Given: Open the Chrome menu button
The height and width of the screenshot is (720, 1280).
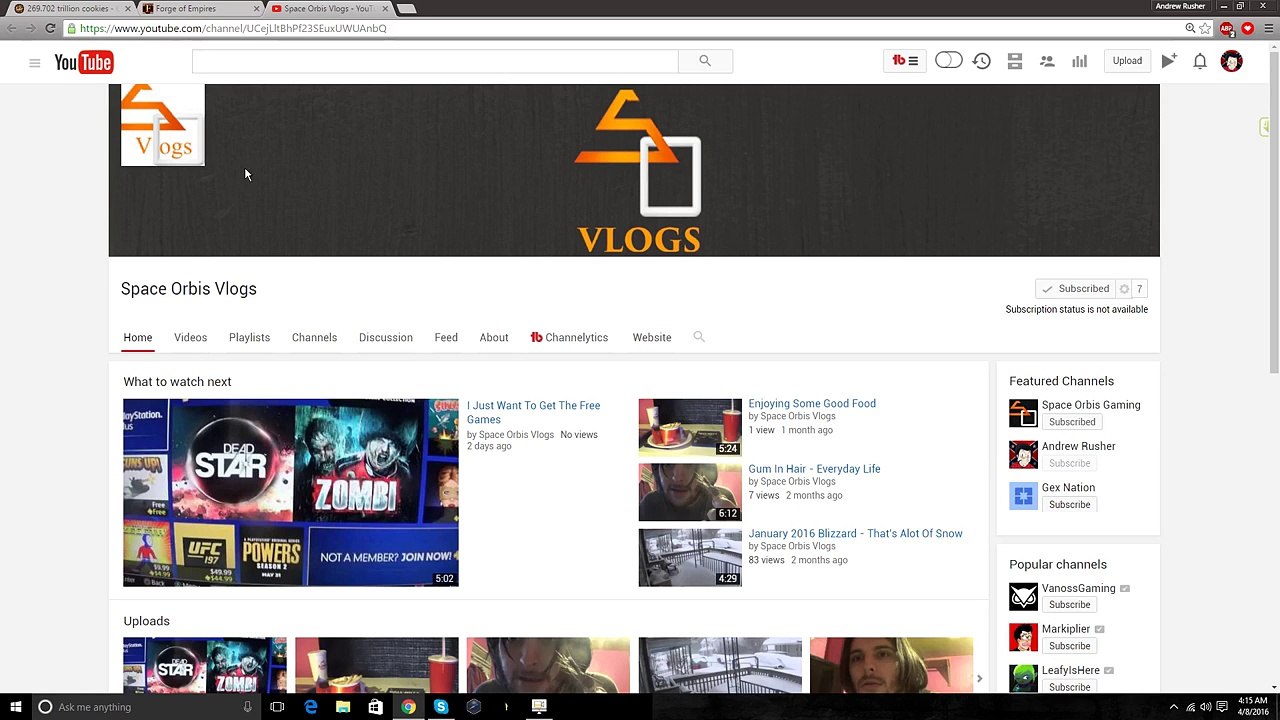Looking at the screenshot, I should click(1268, 28).
